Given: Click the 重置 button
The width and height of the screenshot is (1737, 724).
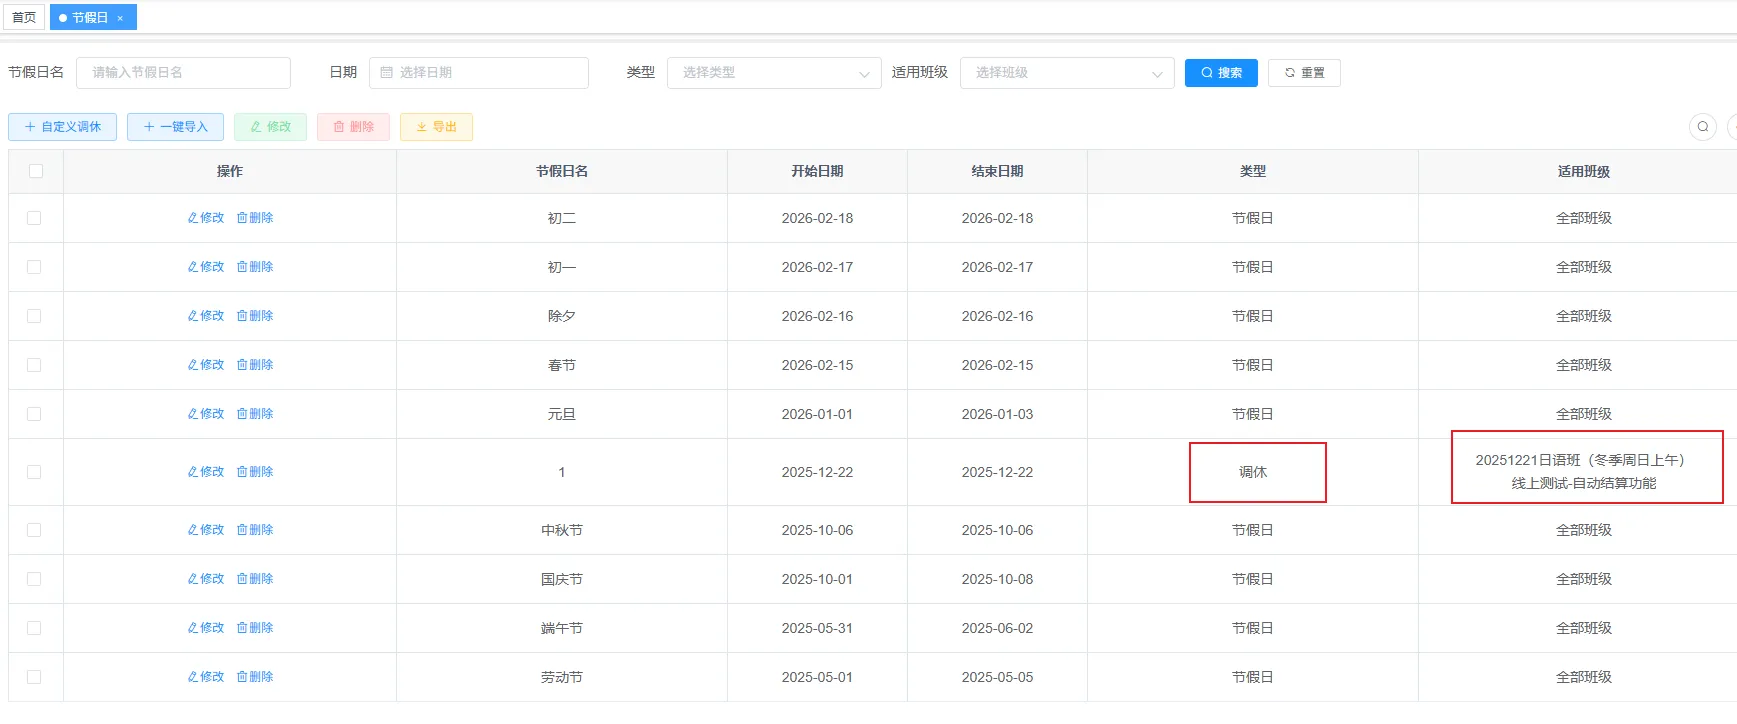Looking at the screenshot, I should [1304, 72].
